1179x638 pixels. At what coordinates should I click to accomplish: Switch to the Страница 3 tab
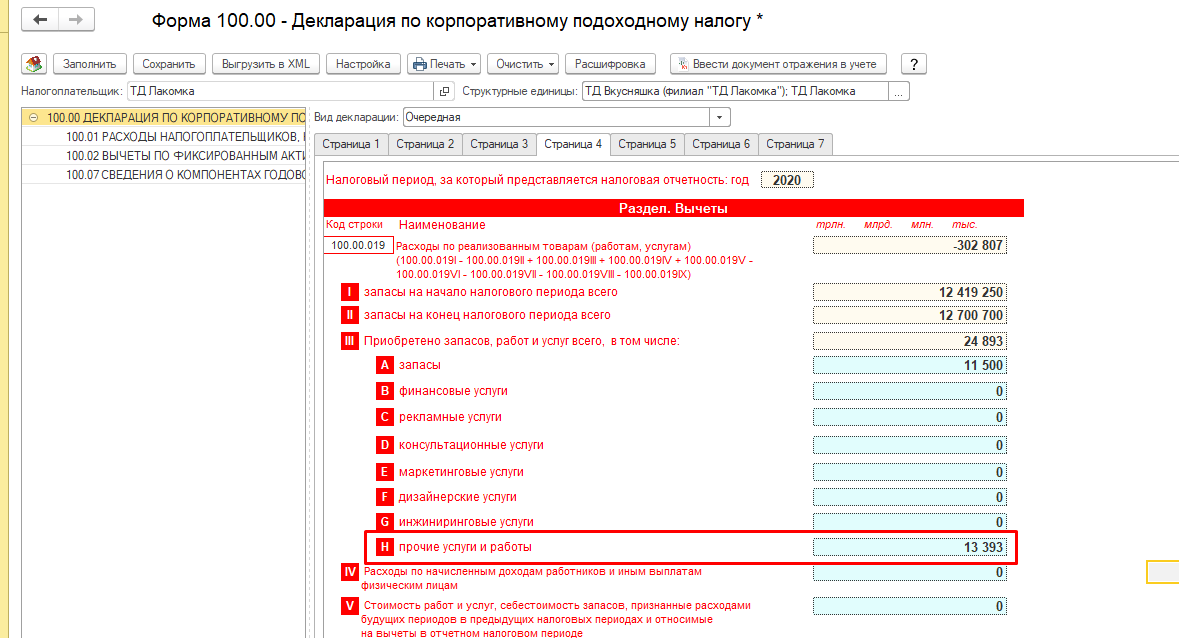point(499,144)
